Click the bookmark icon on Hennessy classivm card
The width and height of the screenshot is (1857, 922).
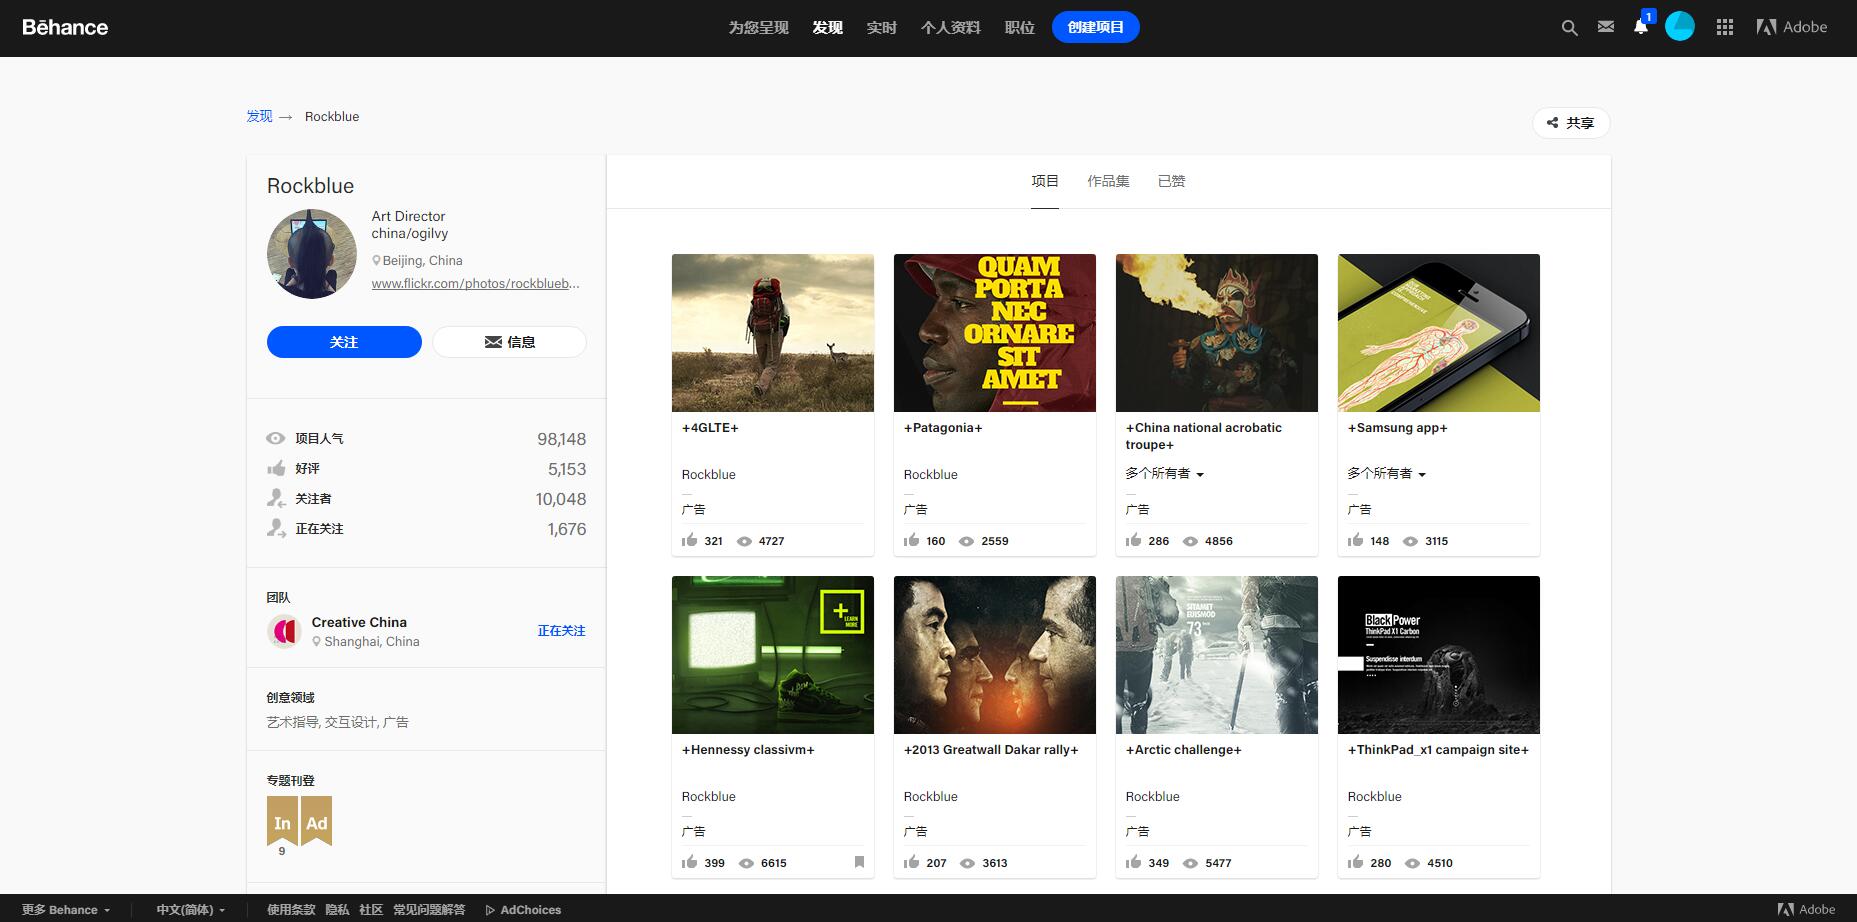[859, 862]
